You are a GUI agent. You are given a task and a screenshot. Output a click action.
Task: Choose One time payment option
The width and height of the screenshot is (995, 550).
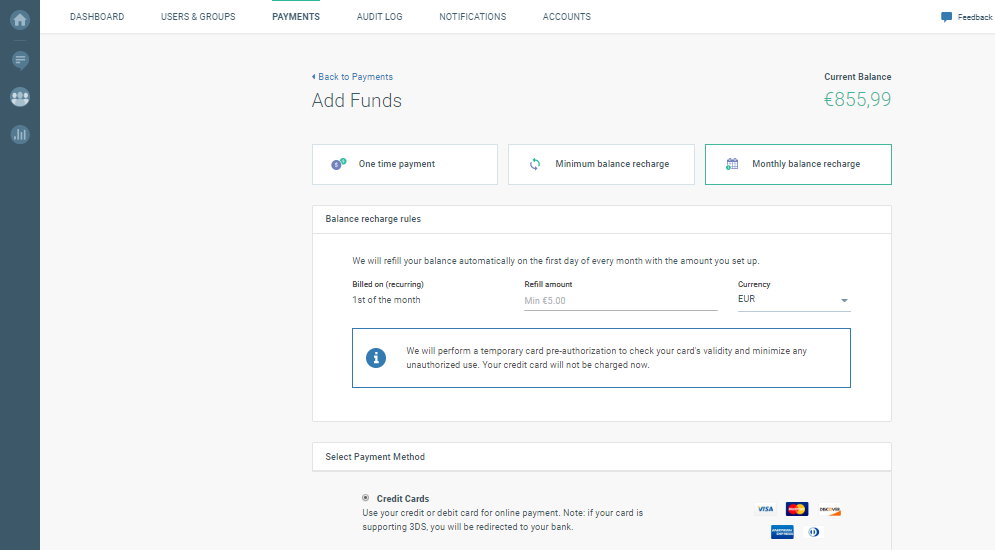click(x=405, y=164)
